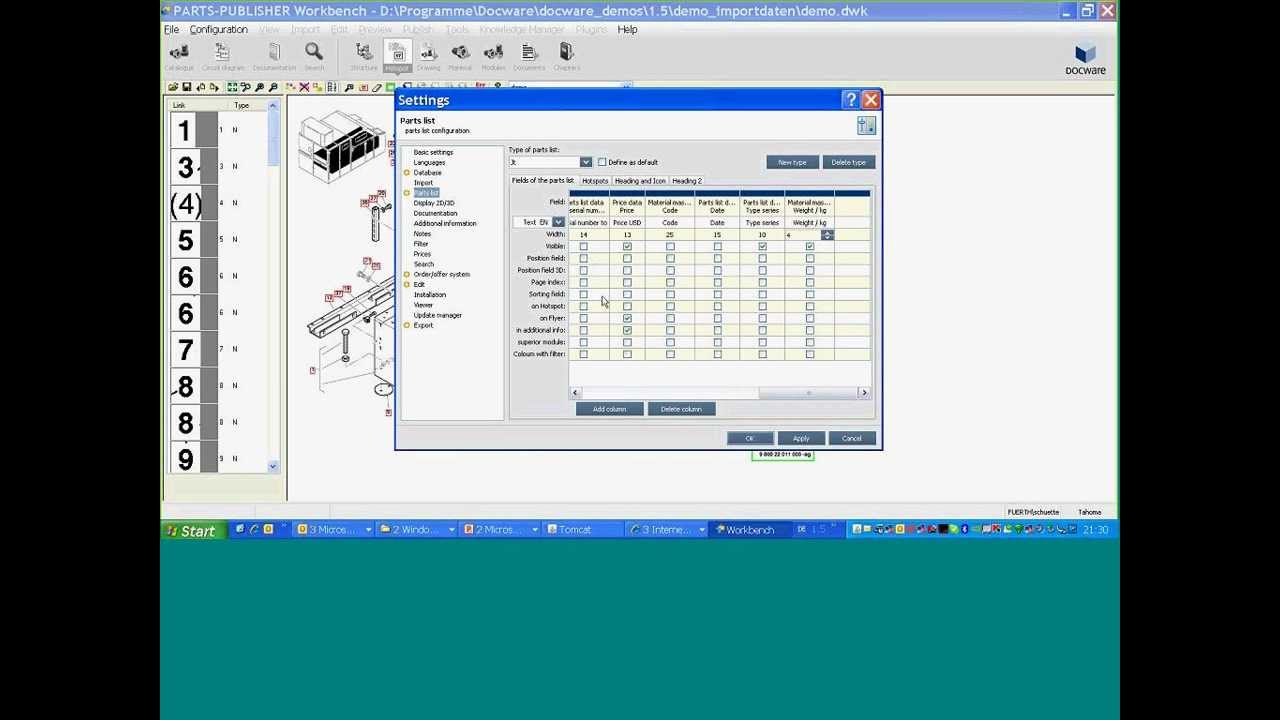Open the Documentation toolbar icon
The image size is (1280, 720).
click(x=274, y=57)
